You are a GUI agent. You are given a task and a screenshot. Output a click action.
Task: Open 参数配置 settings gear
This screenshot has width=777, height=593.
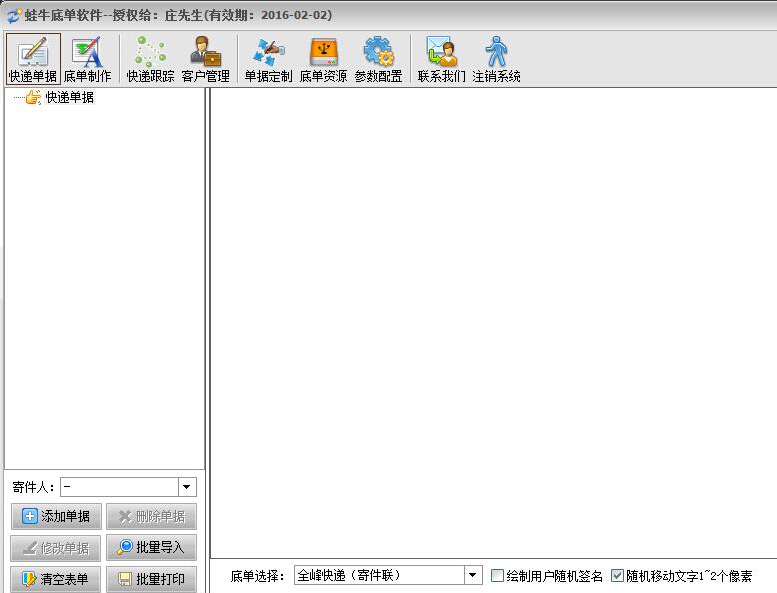[x=378, y=59]
